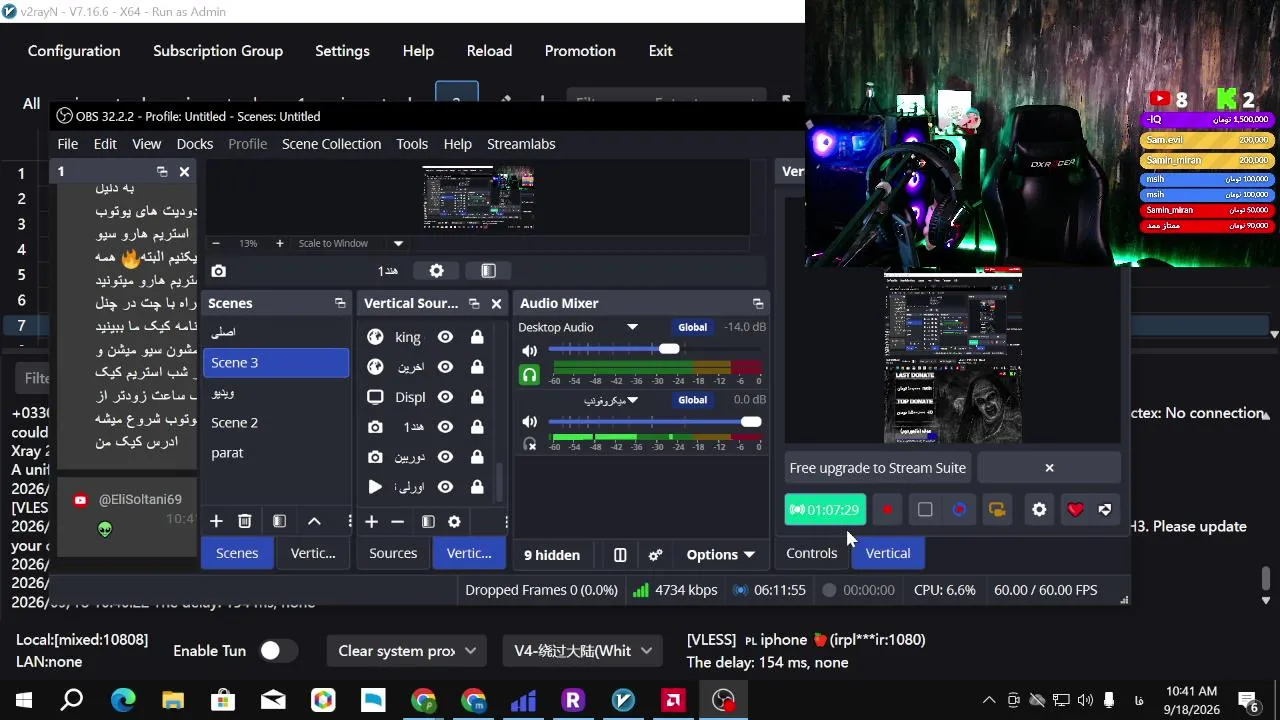Switch to the Vertical controls tab
1280x720 pixels.
tap(888, 553)
